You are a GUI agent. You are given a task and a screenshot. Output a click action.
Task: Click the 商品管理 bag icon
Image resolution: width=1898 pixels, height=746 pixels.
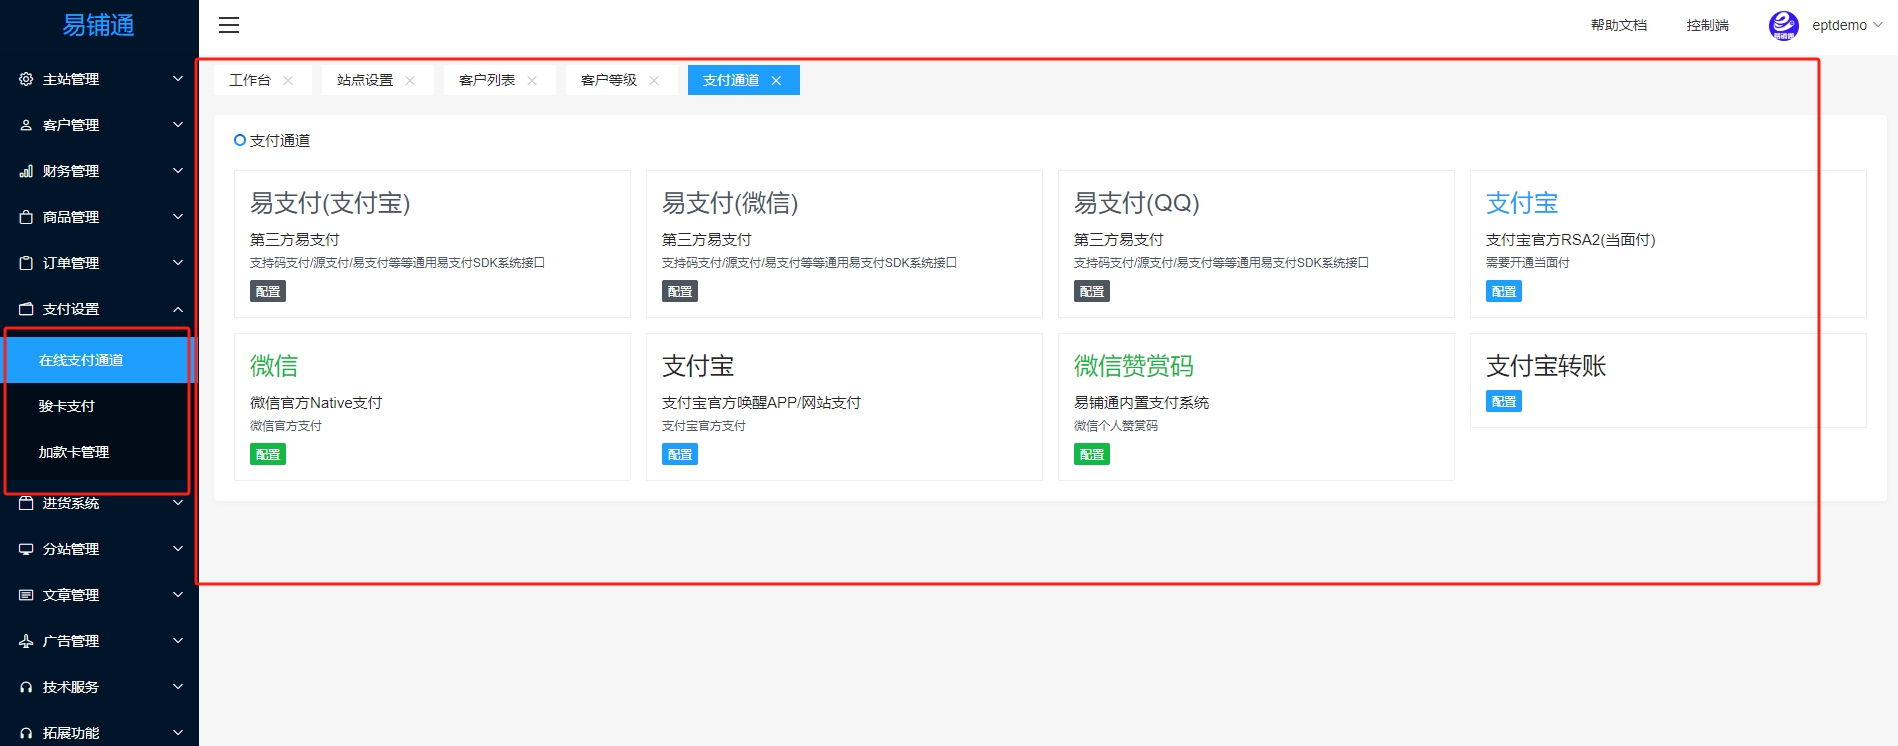coord(26,217)
